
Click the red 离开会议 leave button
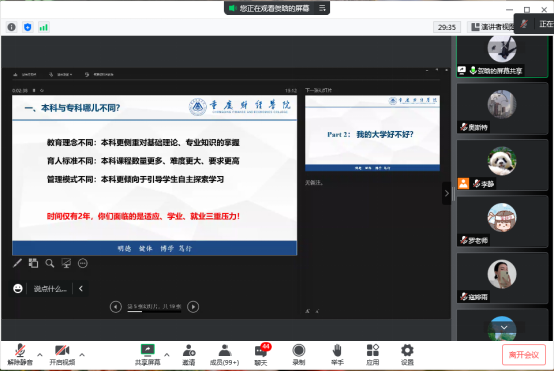(x=524, y=354)
